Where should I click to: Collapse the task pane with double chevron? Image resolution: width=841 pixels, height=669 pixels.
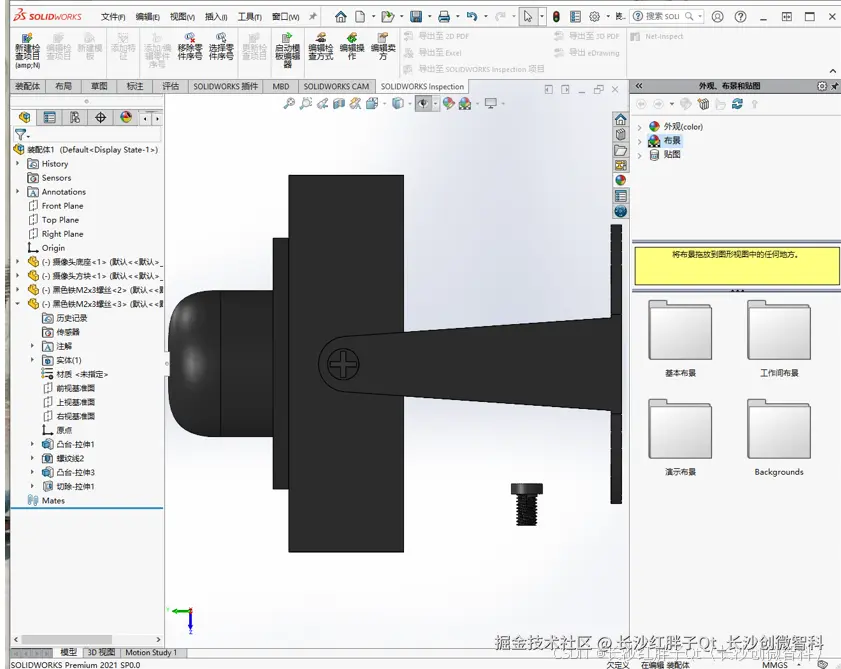tap(639, 86)
